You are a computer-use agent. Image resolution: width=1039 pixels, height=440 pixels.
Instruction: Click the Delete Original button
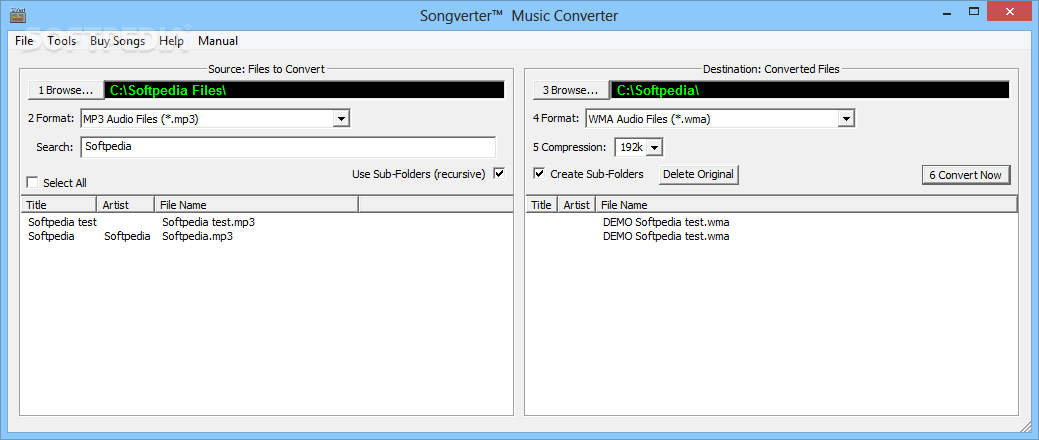tap(698, 174)
